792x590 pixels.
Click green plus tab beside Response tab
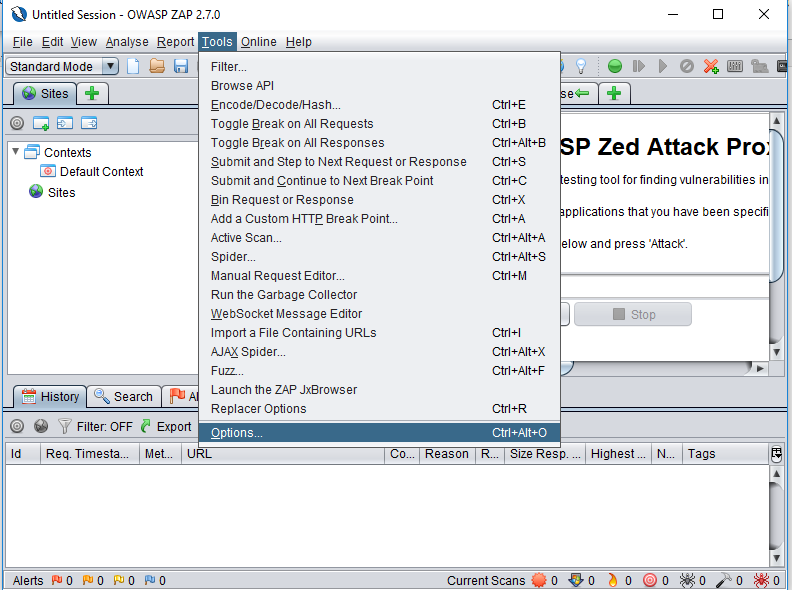coord(614,93)
